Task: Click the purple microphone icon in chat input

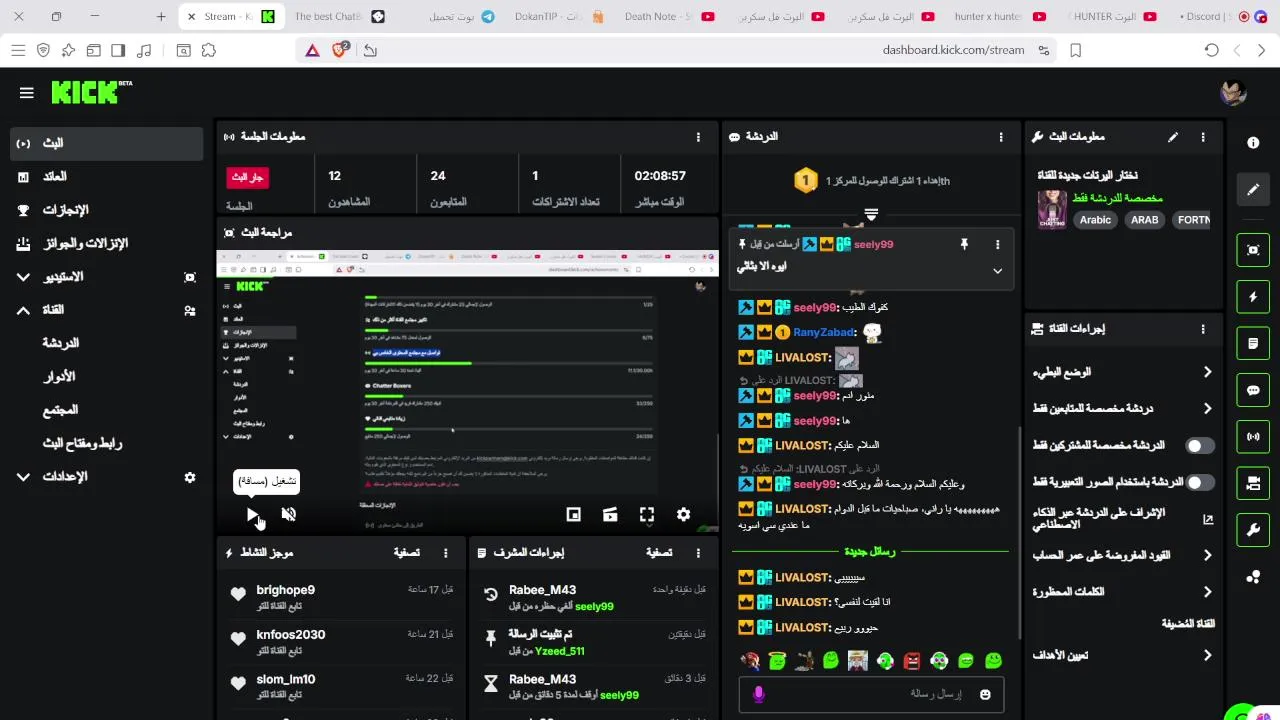Action: 759,694
